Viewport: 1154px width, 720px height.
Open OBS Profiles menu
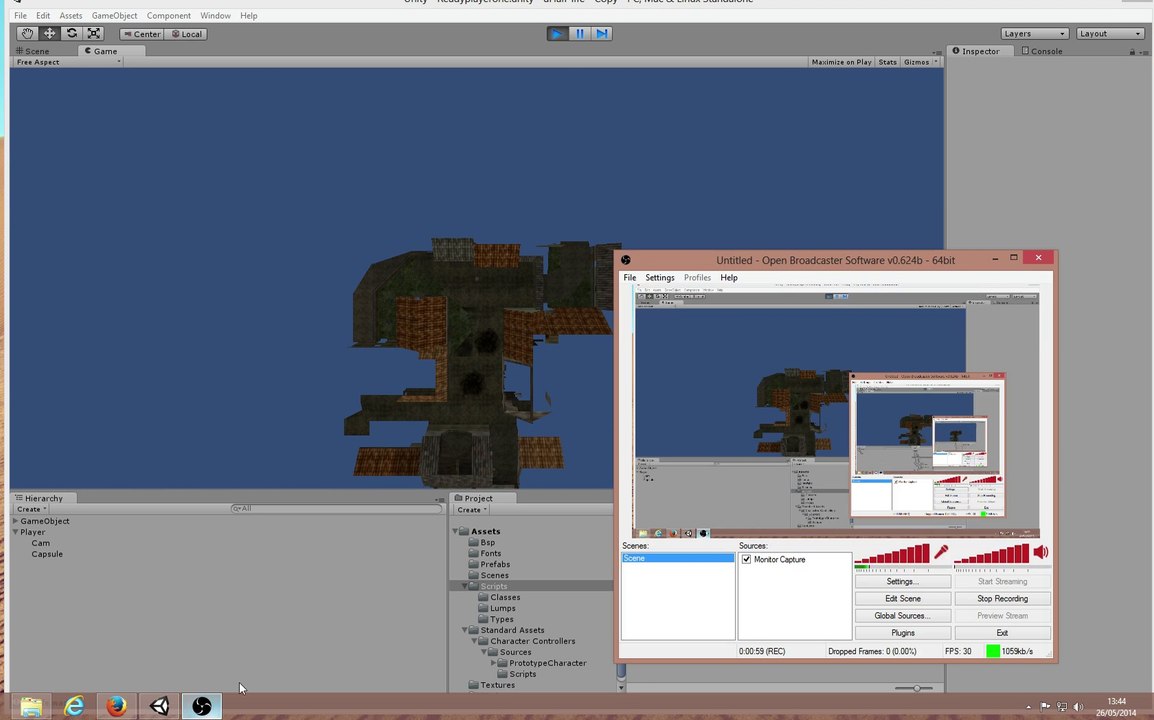point(697,278)
